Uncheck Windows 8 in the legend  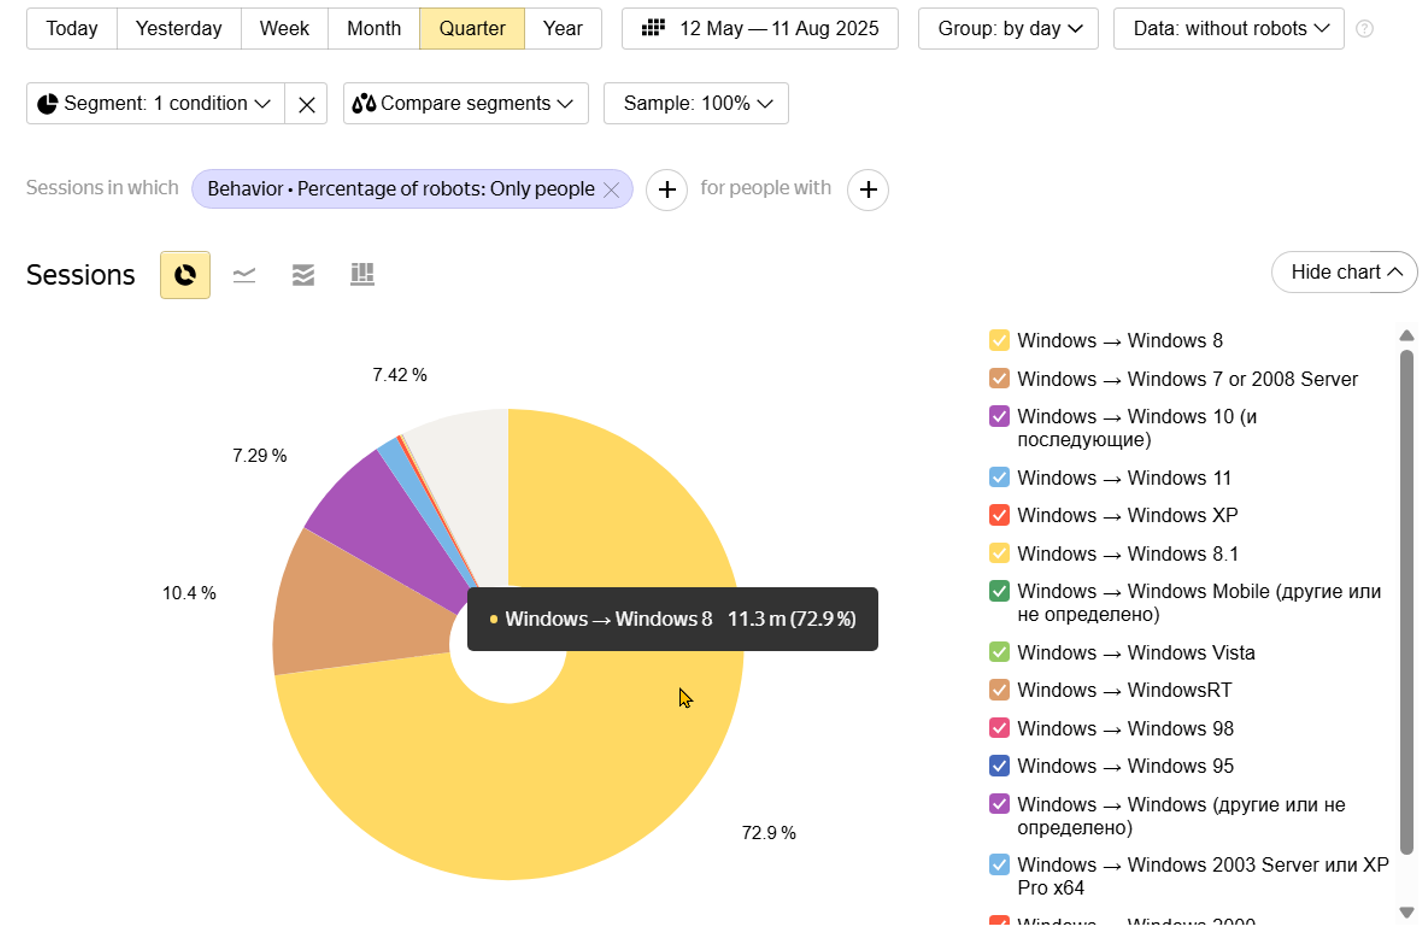(999, 341)
